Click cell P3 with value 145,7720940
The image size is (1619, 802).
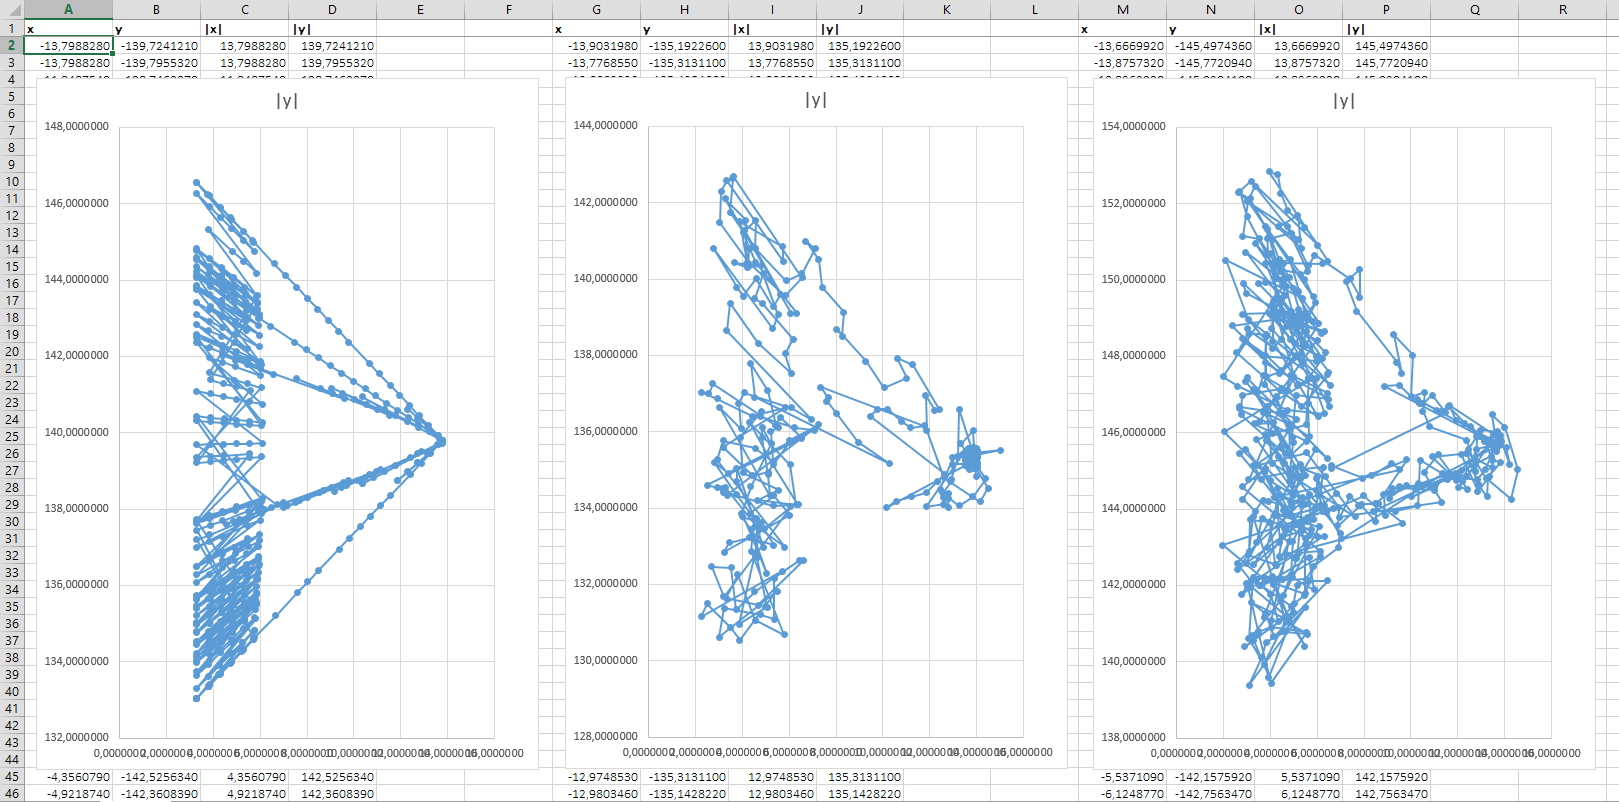[1386, 62]
